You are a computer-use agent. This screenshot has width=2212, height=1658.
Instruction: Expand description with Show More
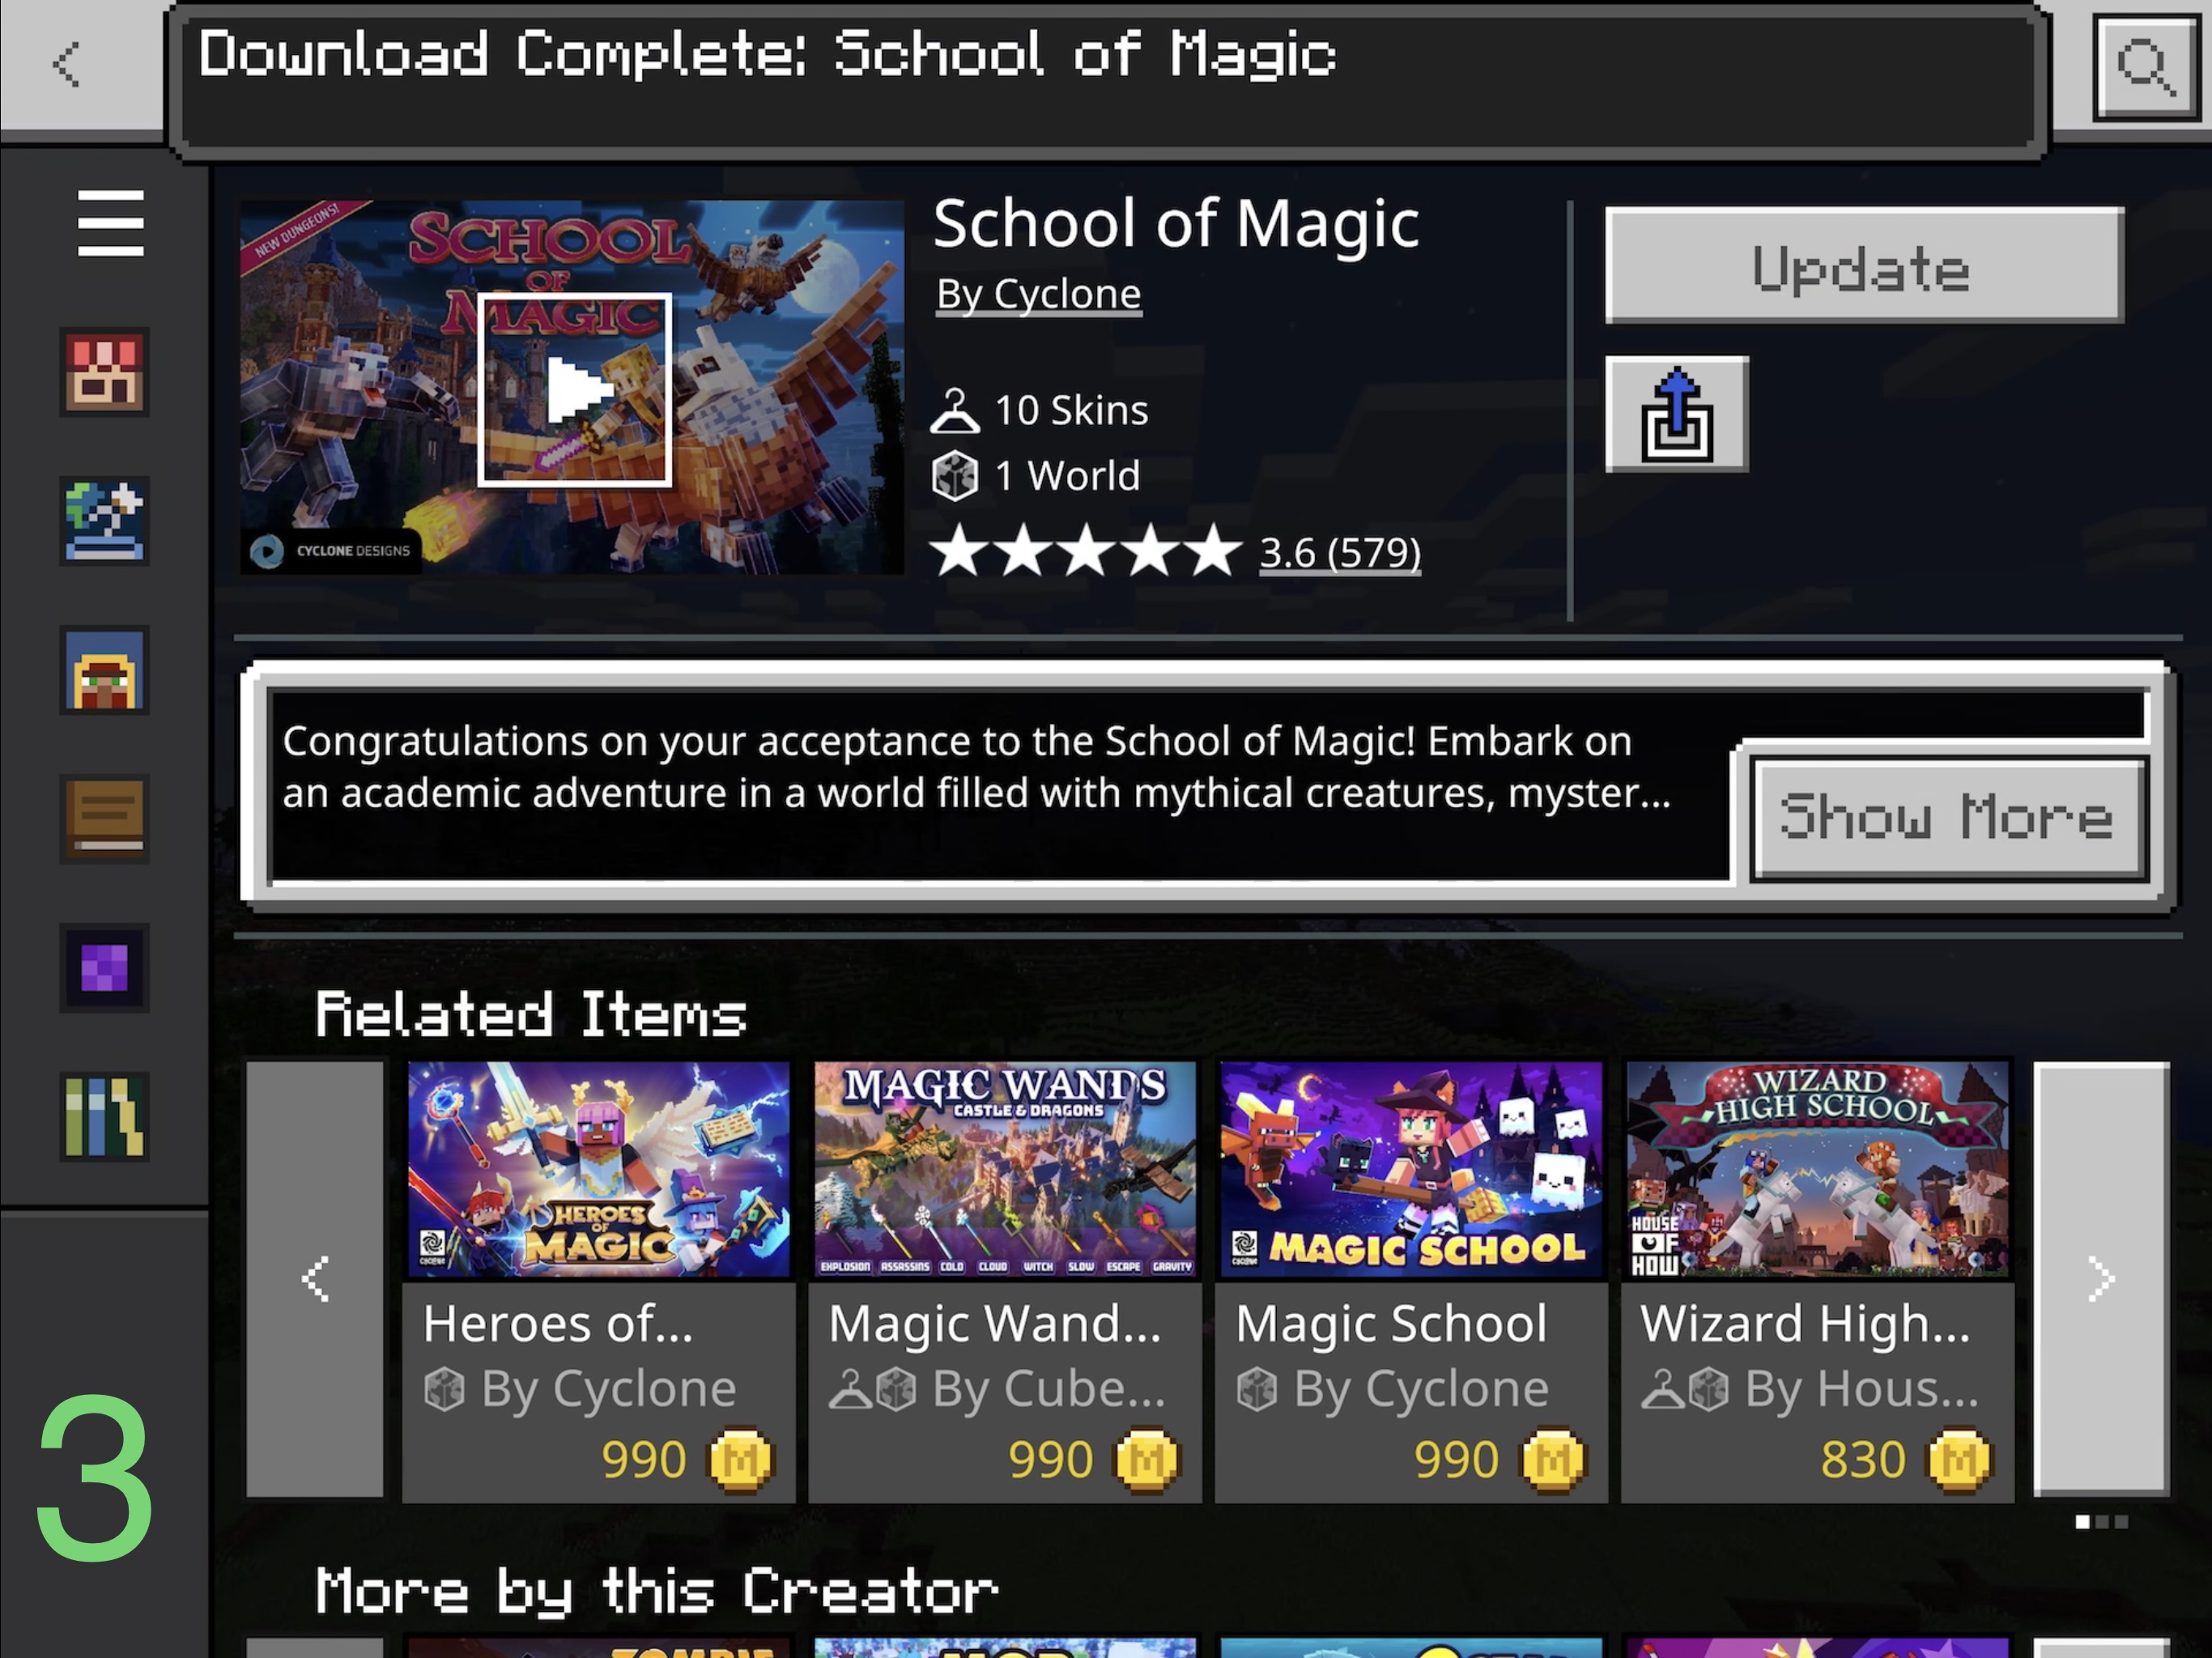[1947, 818]
